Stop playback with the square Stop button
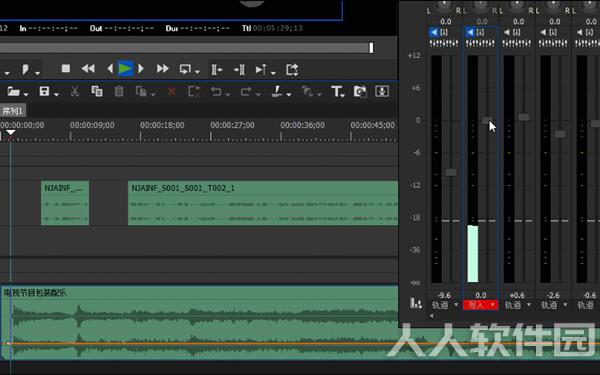 coord(66,68)
